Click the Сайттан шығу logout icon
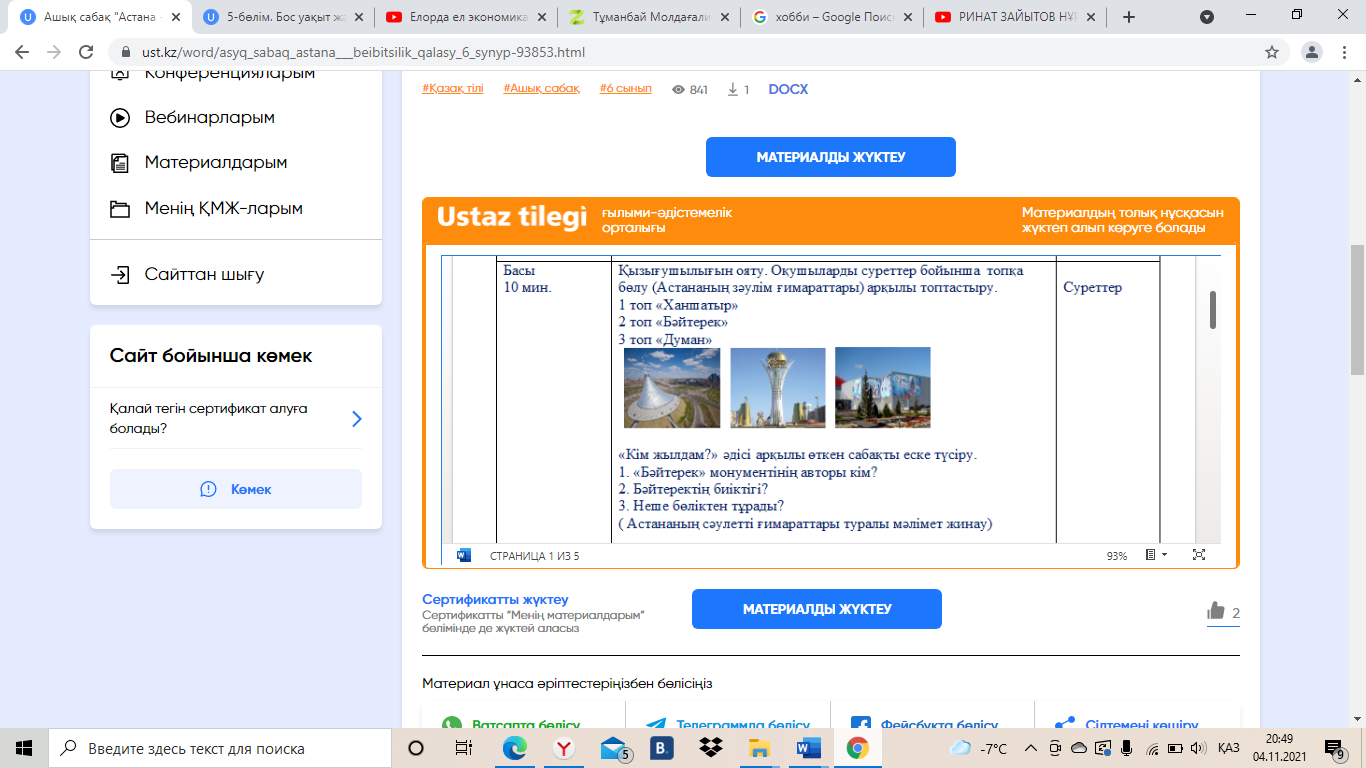The image size is (1366, 768). 120,274
